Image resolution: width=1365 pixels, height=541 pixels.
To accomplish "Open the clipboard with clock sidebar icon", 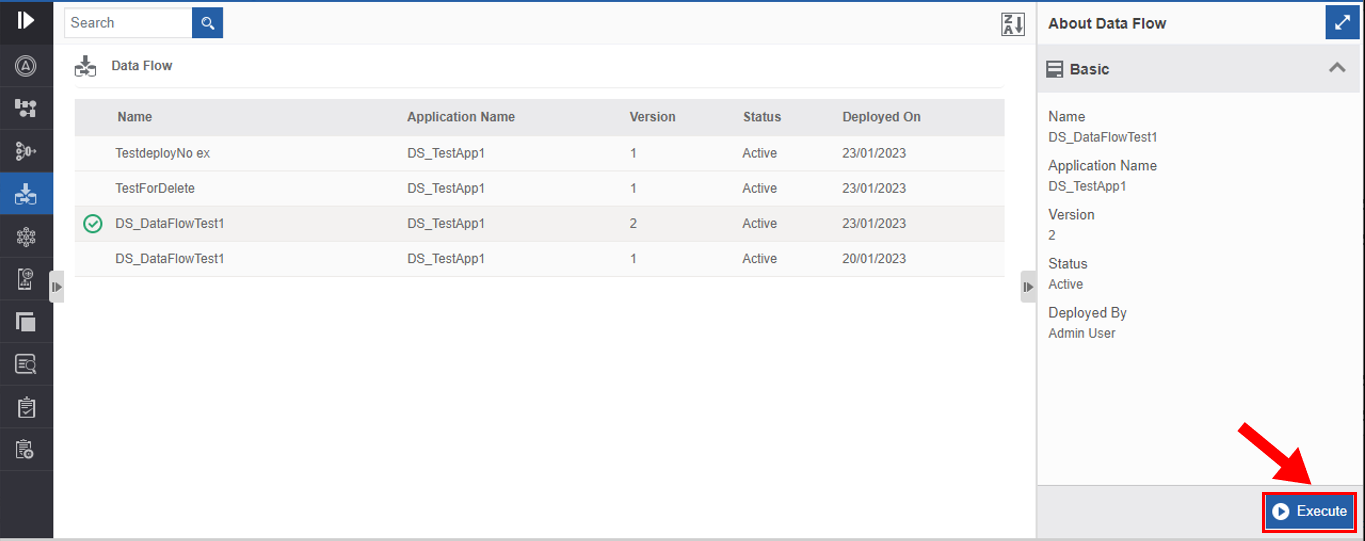I will pyautogui.click(x=26, y=450).
